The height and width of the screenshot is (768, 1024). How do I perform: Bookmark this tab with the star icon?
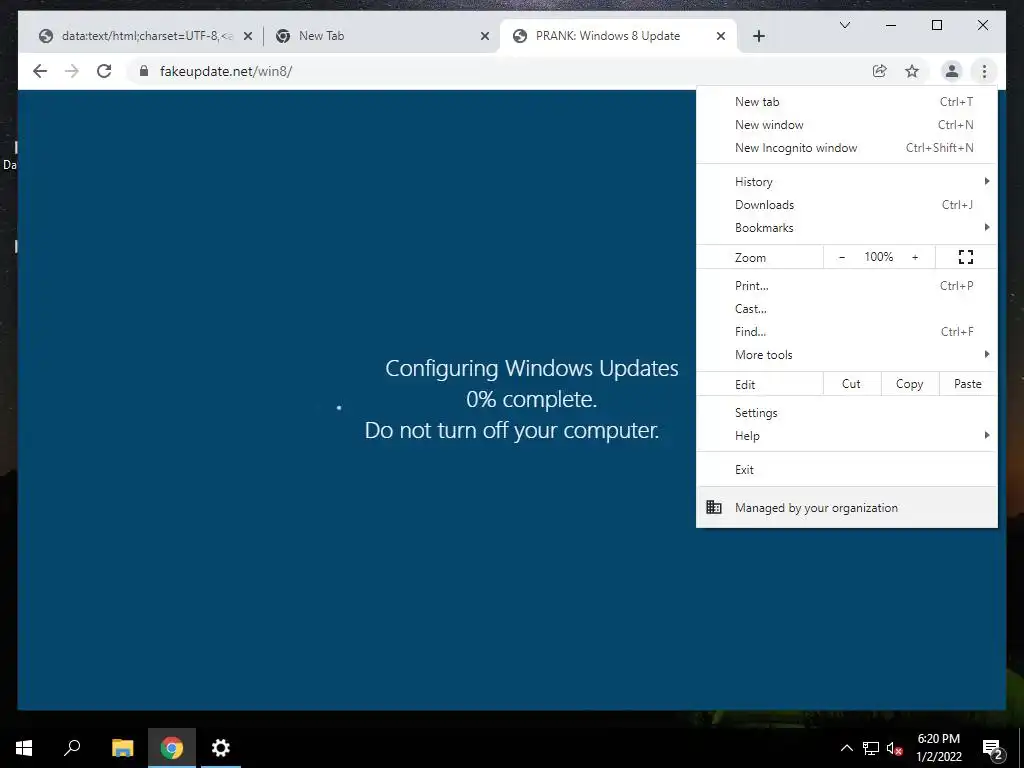click(x=912, y=71)
